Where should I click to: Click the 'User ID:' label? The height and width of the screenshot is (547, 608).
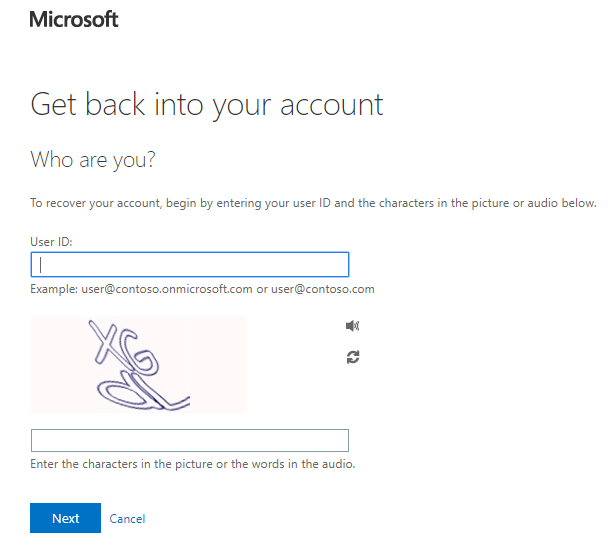click(x=51, y=242)
